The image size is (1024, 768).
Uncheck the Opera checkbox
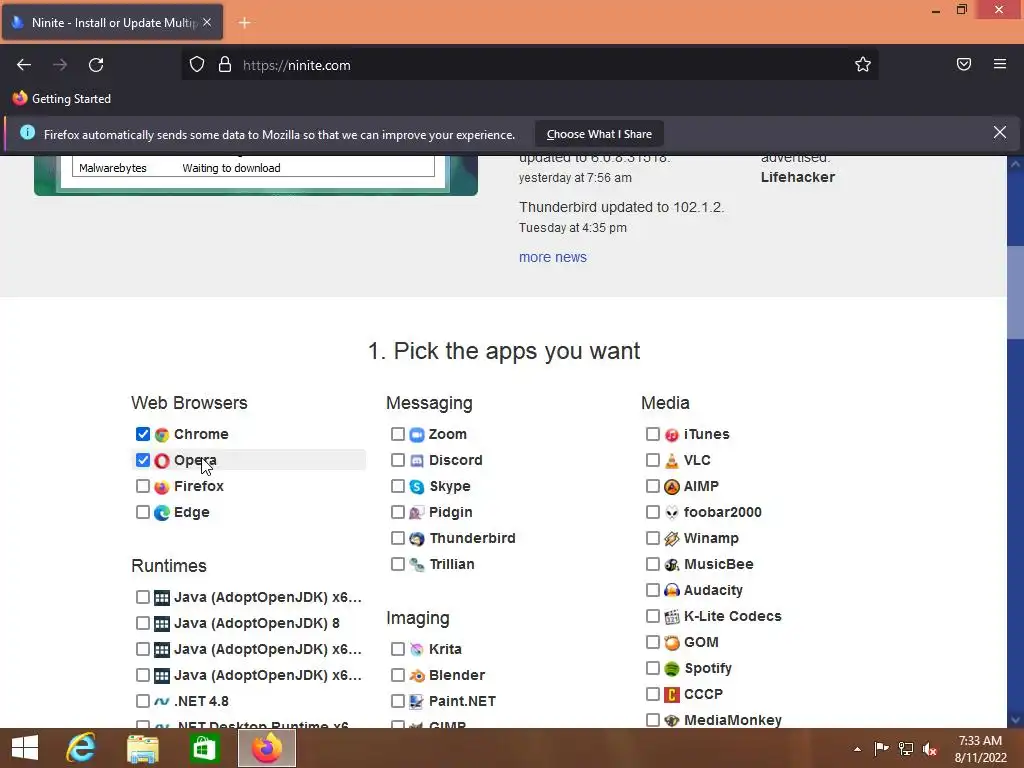143,460
